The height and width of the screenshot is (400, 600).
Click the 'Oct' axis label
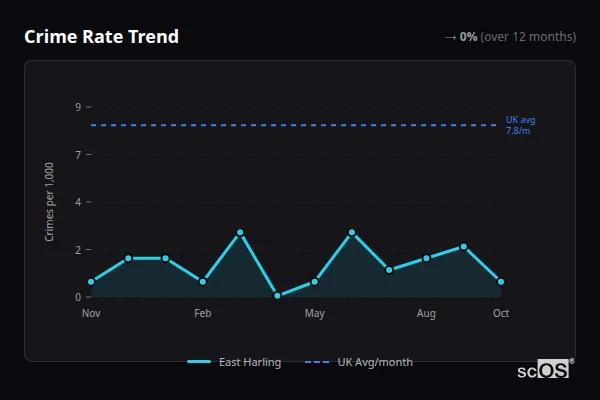pos(501,313)
